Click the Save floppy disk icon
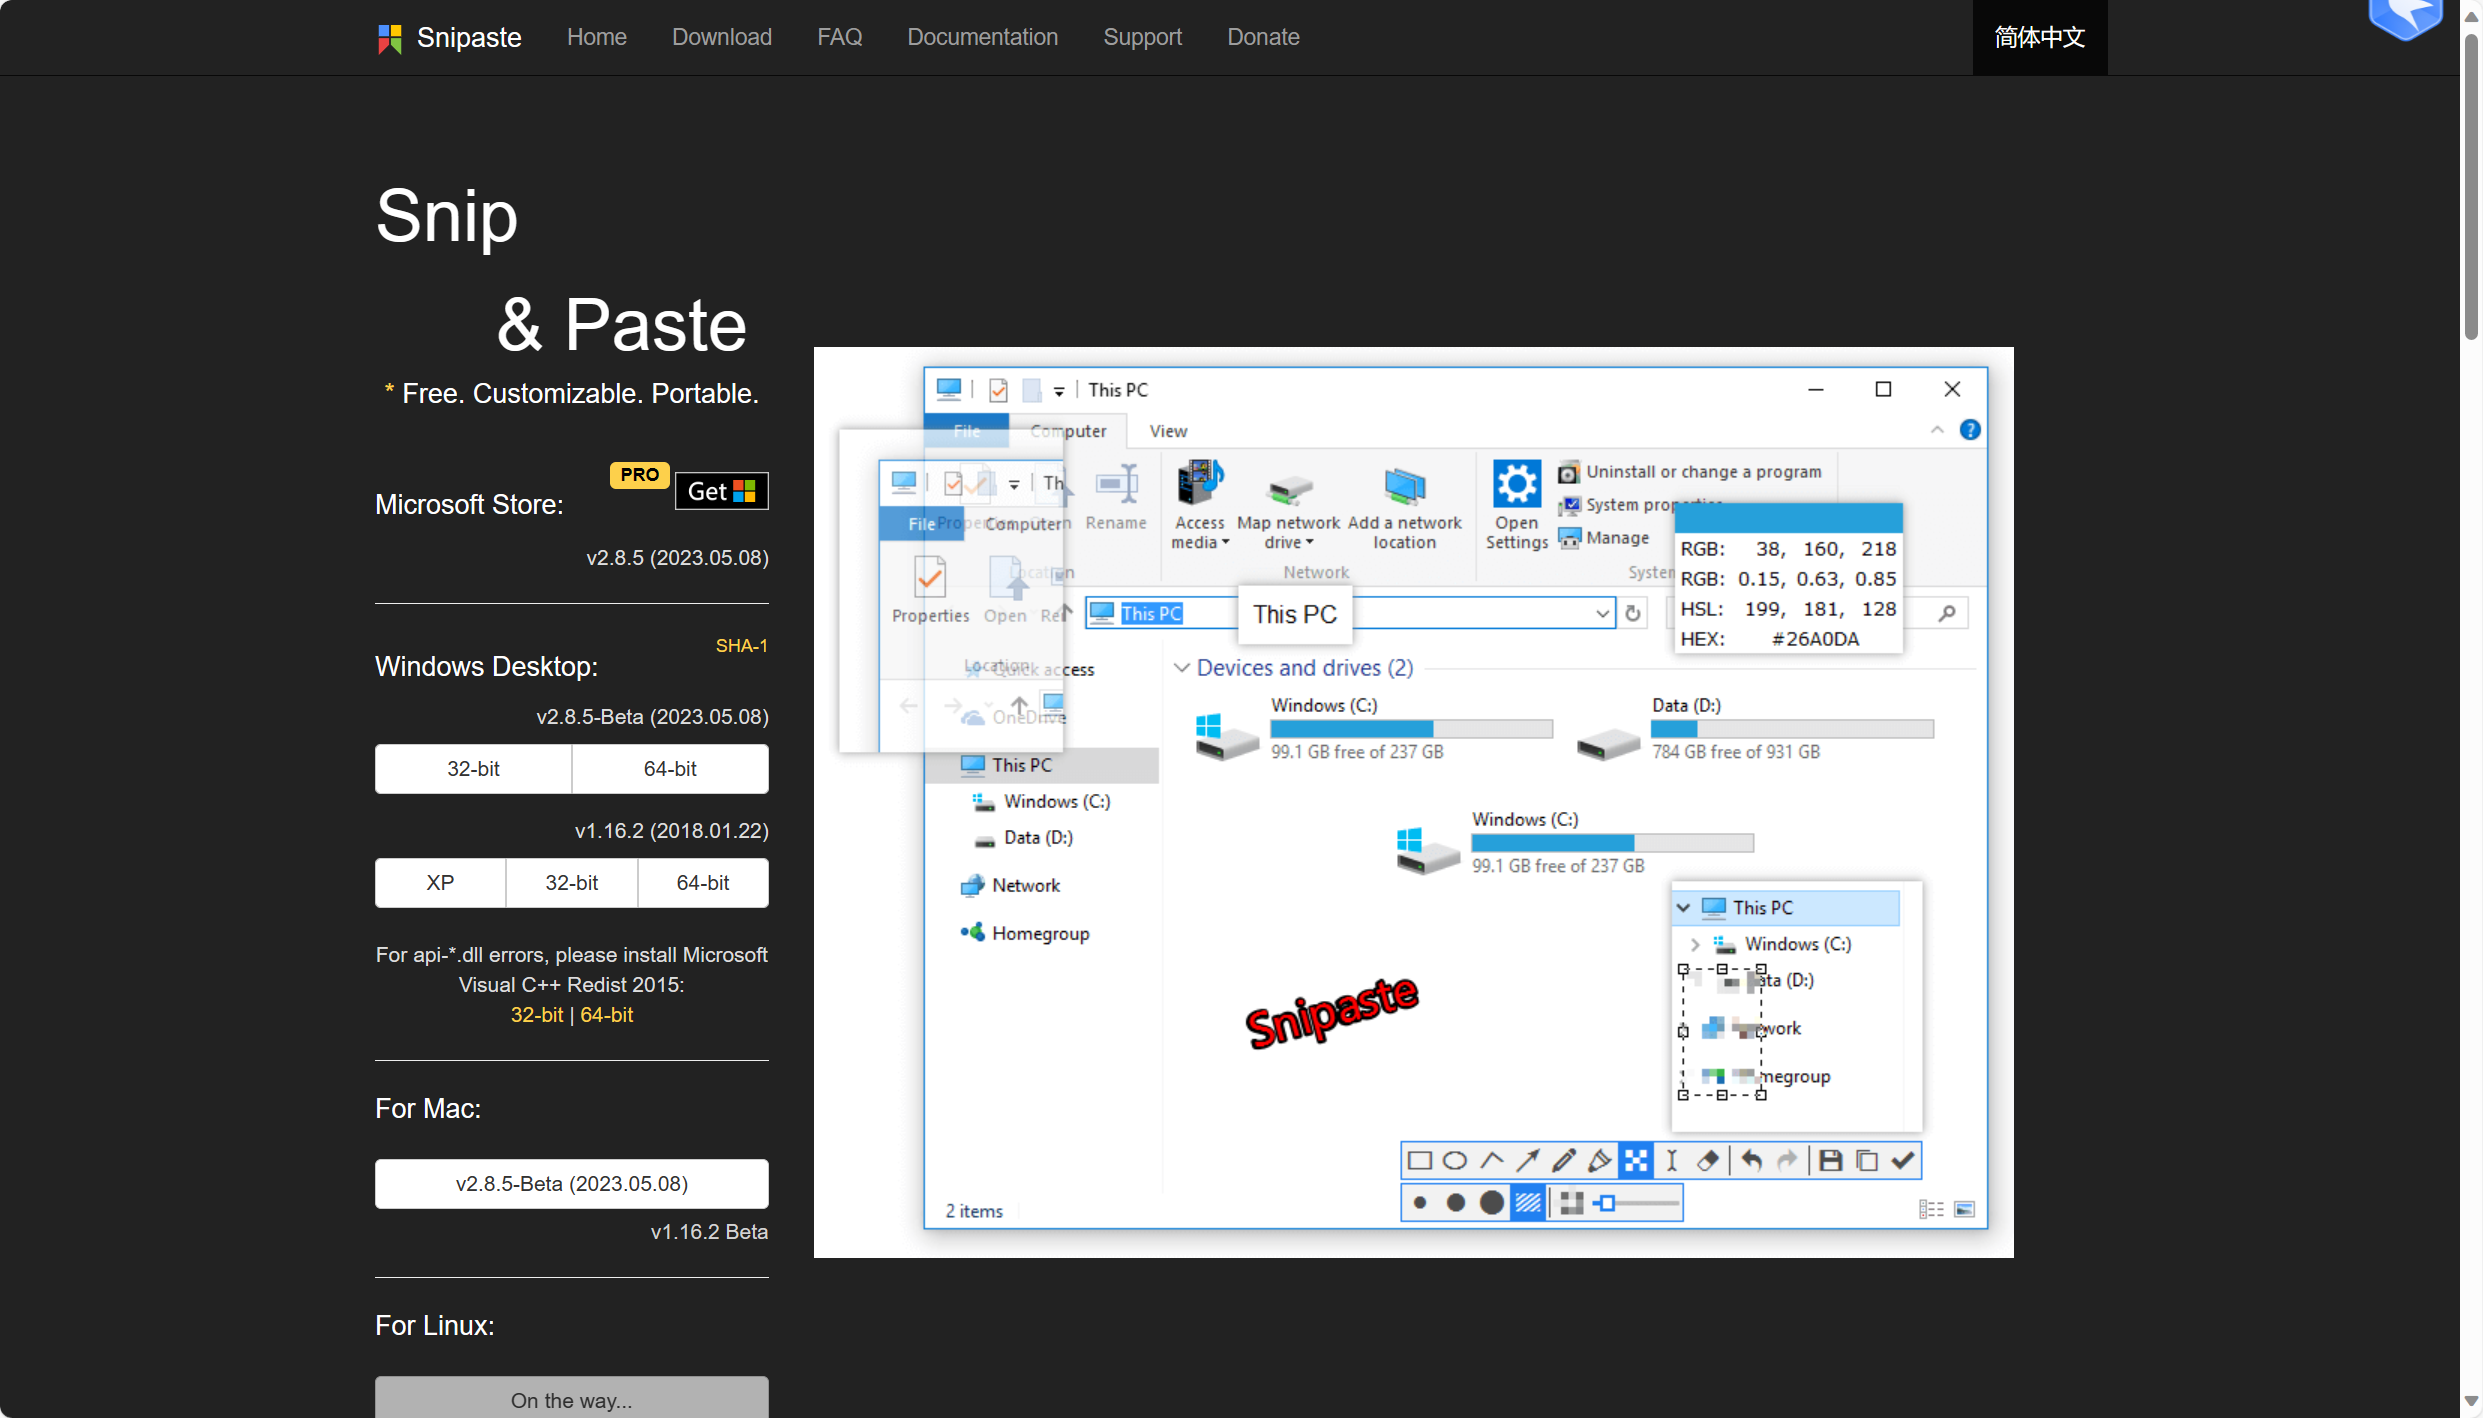 [1830, 1160]
